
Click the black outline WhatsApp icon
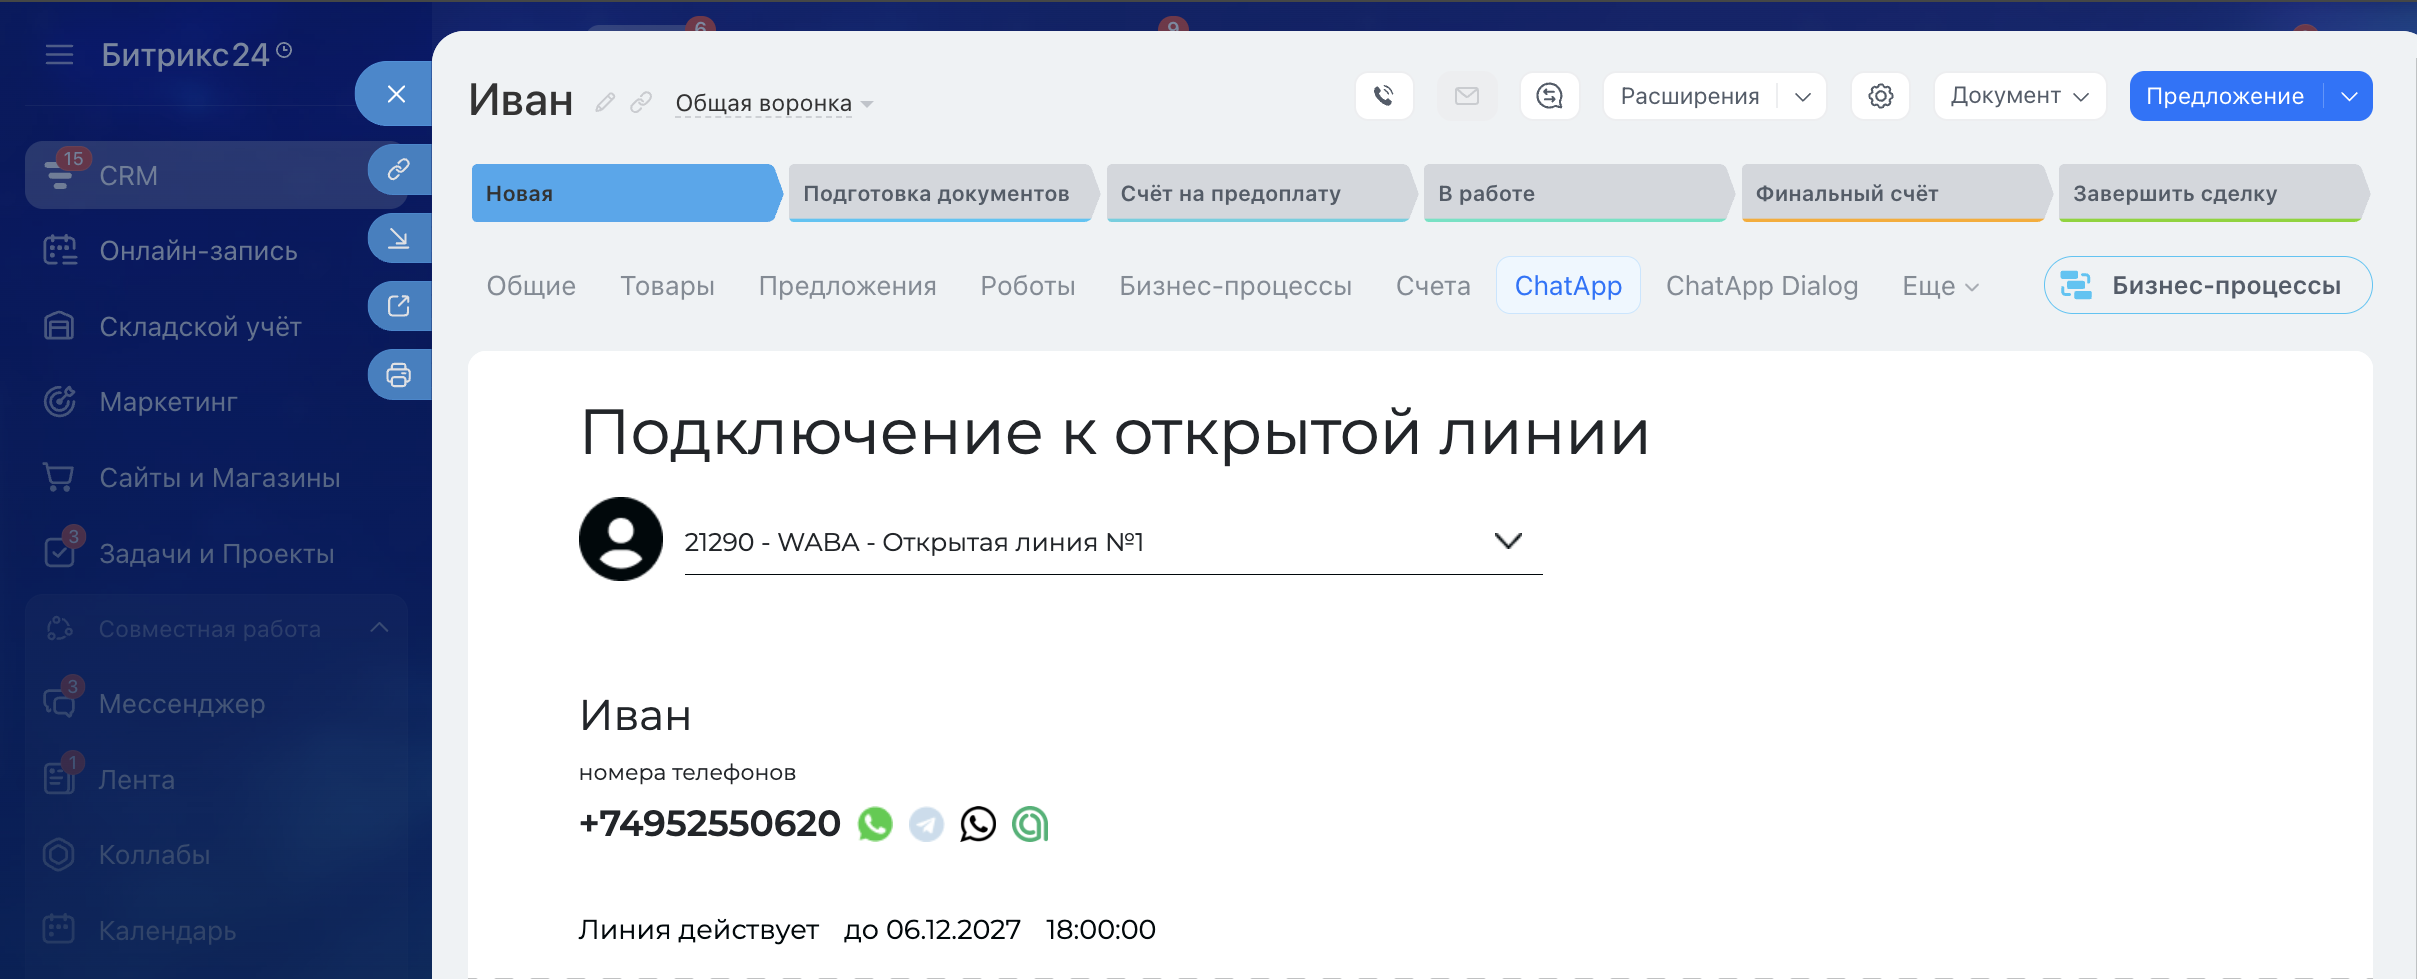coord(978,824)
